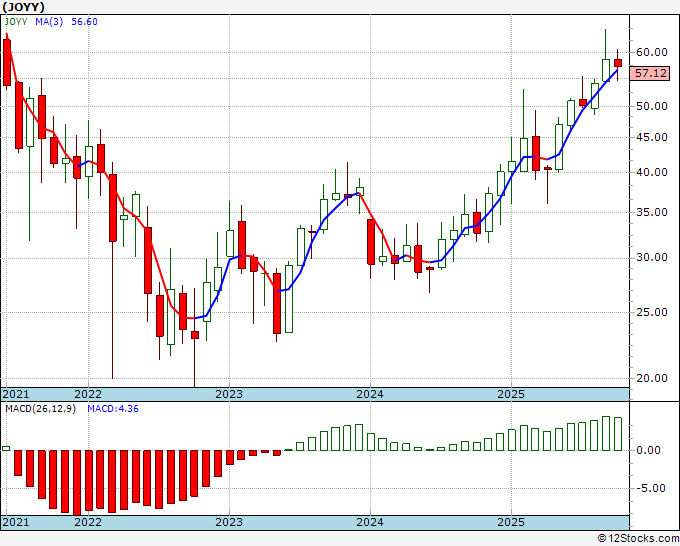Image resolution: width=680 pixels, height=546 pixels.
Task: Click the 0.00 MACD axis label
Action: 648,450
